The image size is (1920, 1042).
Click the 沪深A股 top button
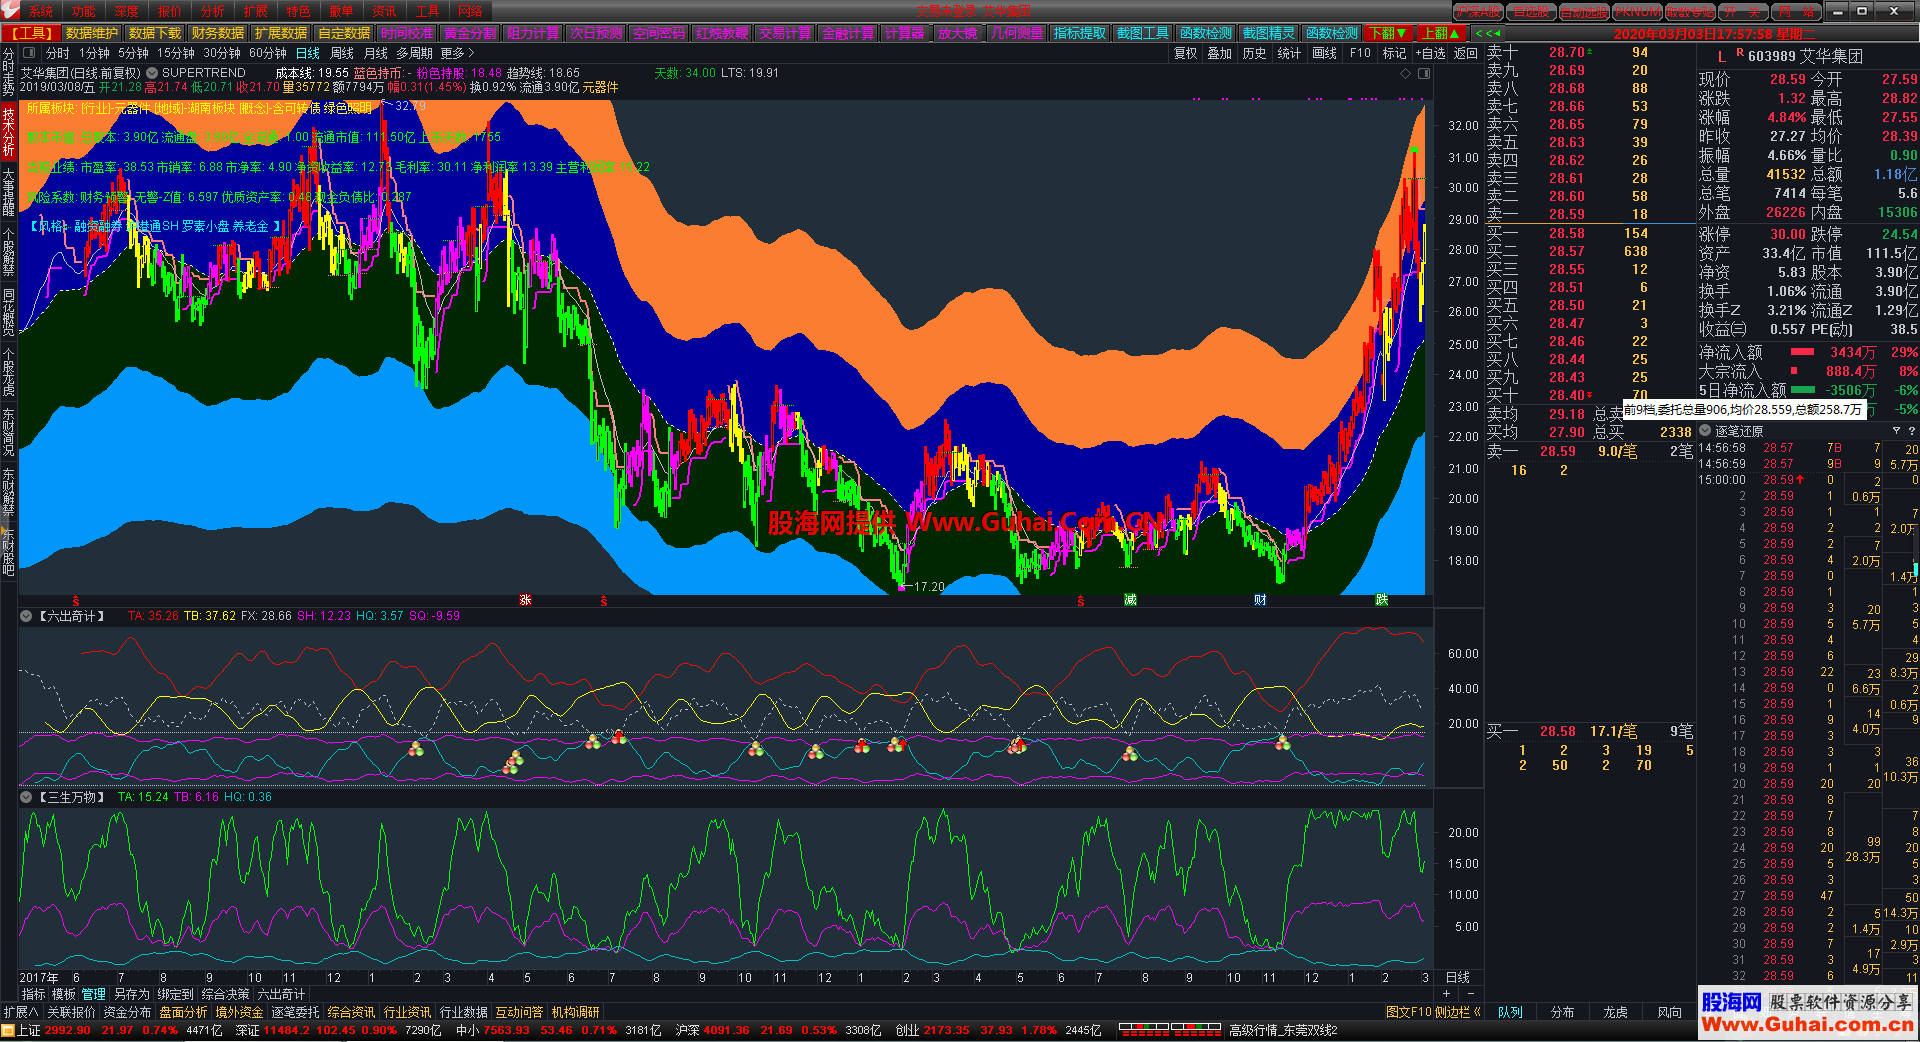1478,12
